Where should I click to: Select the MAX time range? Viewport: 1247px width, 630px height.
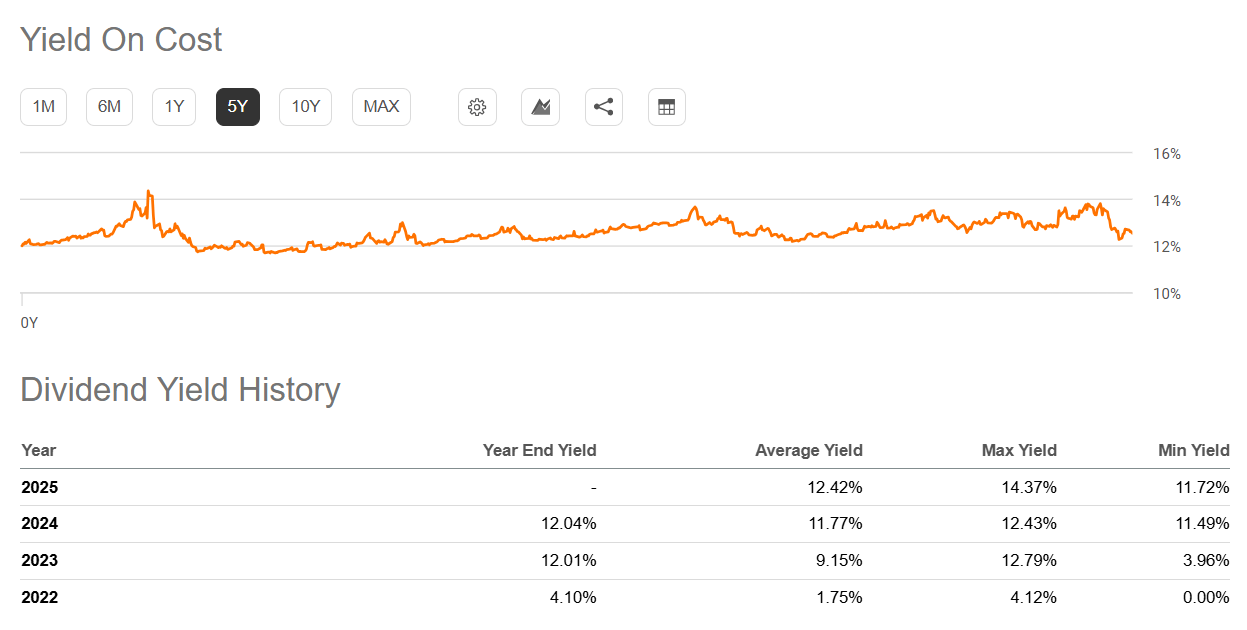tap(380, 107)
